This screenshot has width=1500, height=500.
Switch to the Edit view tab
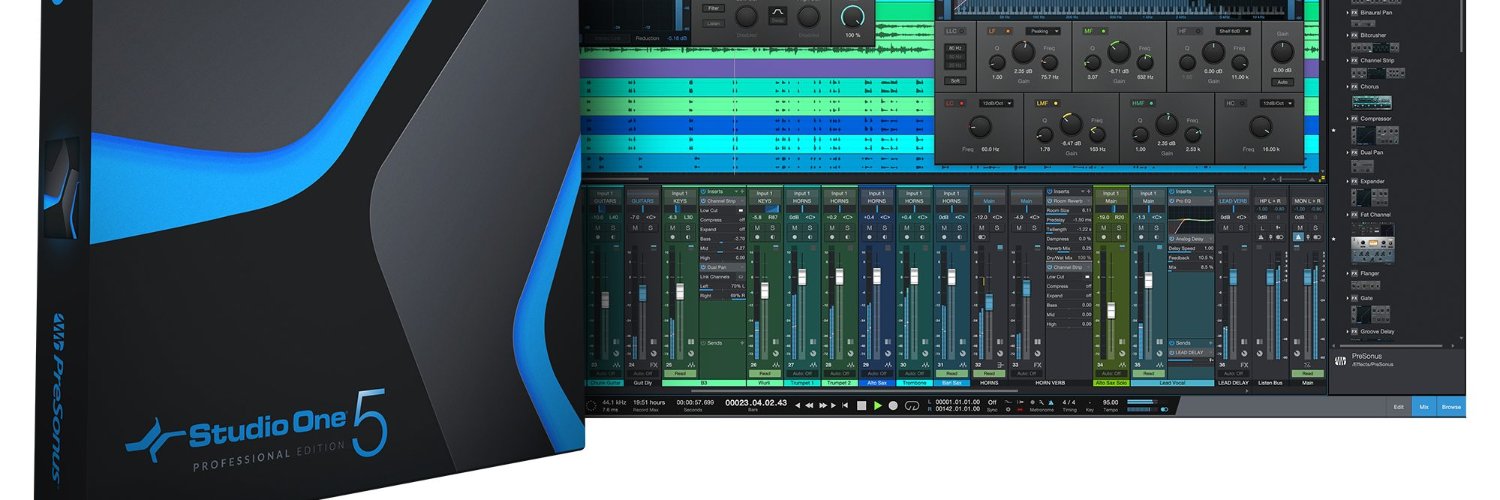pos(1399,407)
